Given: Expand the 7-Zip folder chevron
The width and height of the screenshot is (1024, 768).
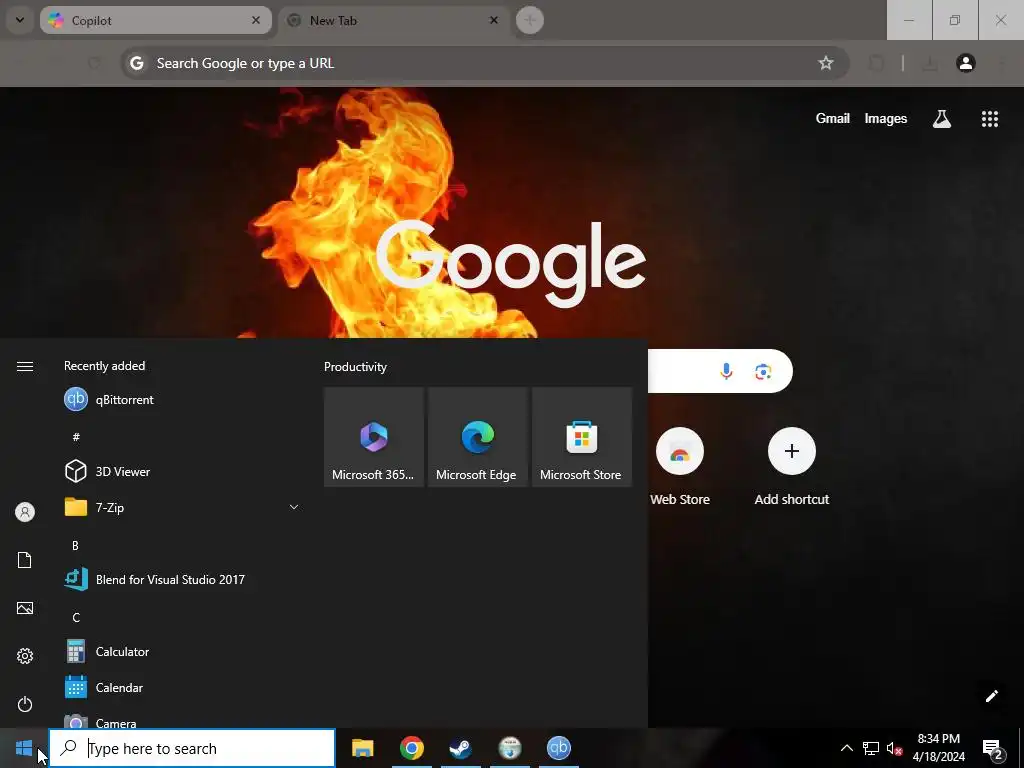Looking at the screenshot, I should (294, 507).
